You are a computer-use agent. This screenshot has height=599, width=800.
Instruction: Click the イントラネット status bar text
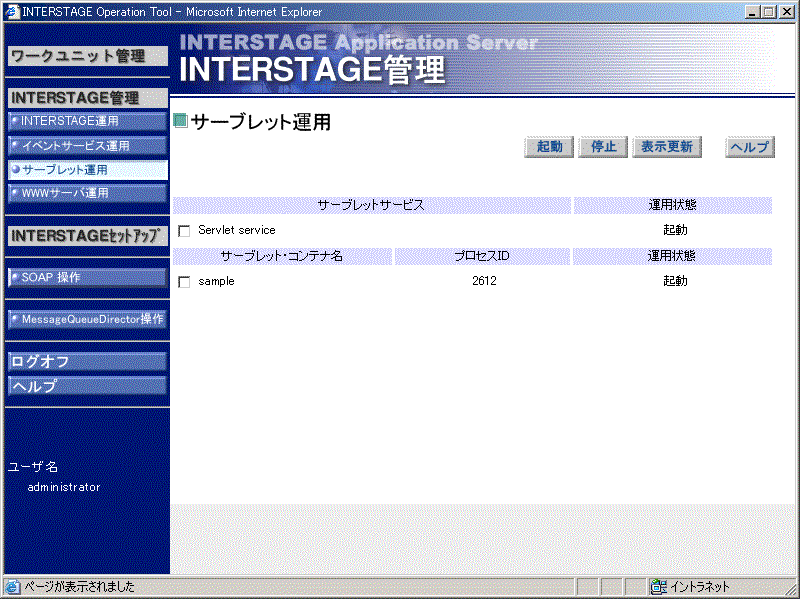(x=699, y=587)
